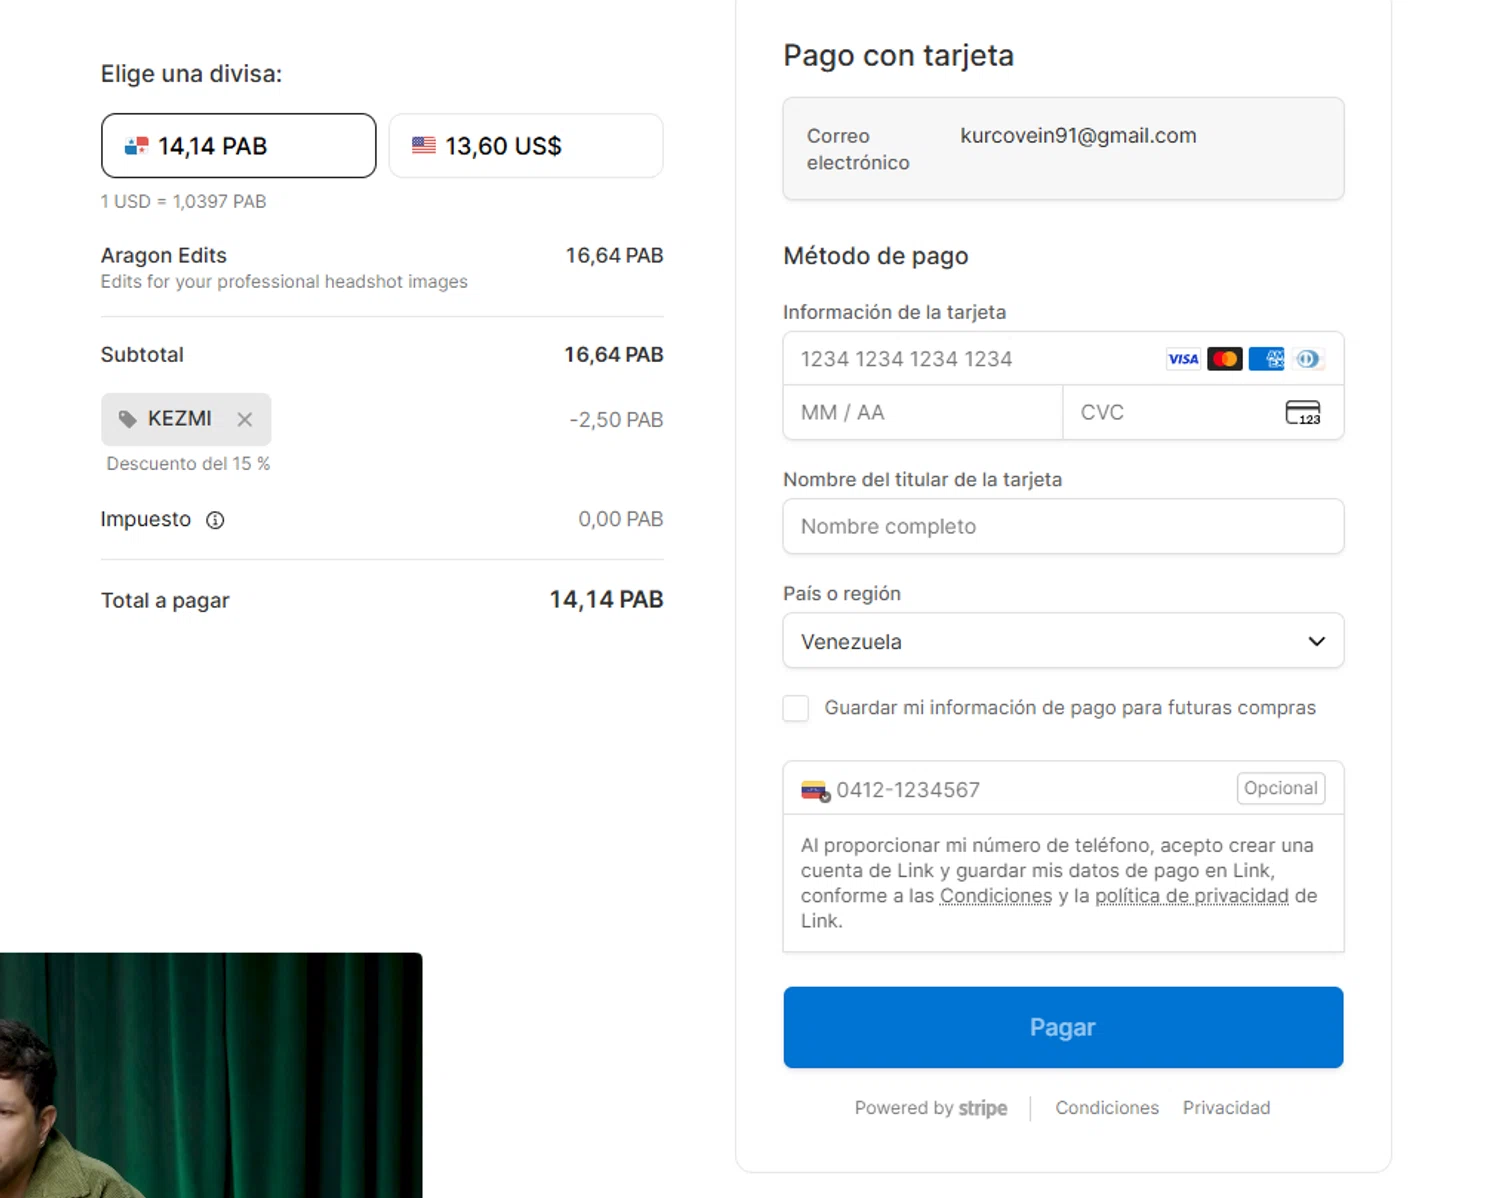Click the American Express logo
The image size is (1500, 1198).
(1267, 359)
